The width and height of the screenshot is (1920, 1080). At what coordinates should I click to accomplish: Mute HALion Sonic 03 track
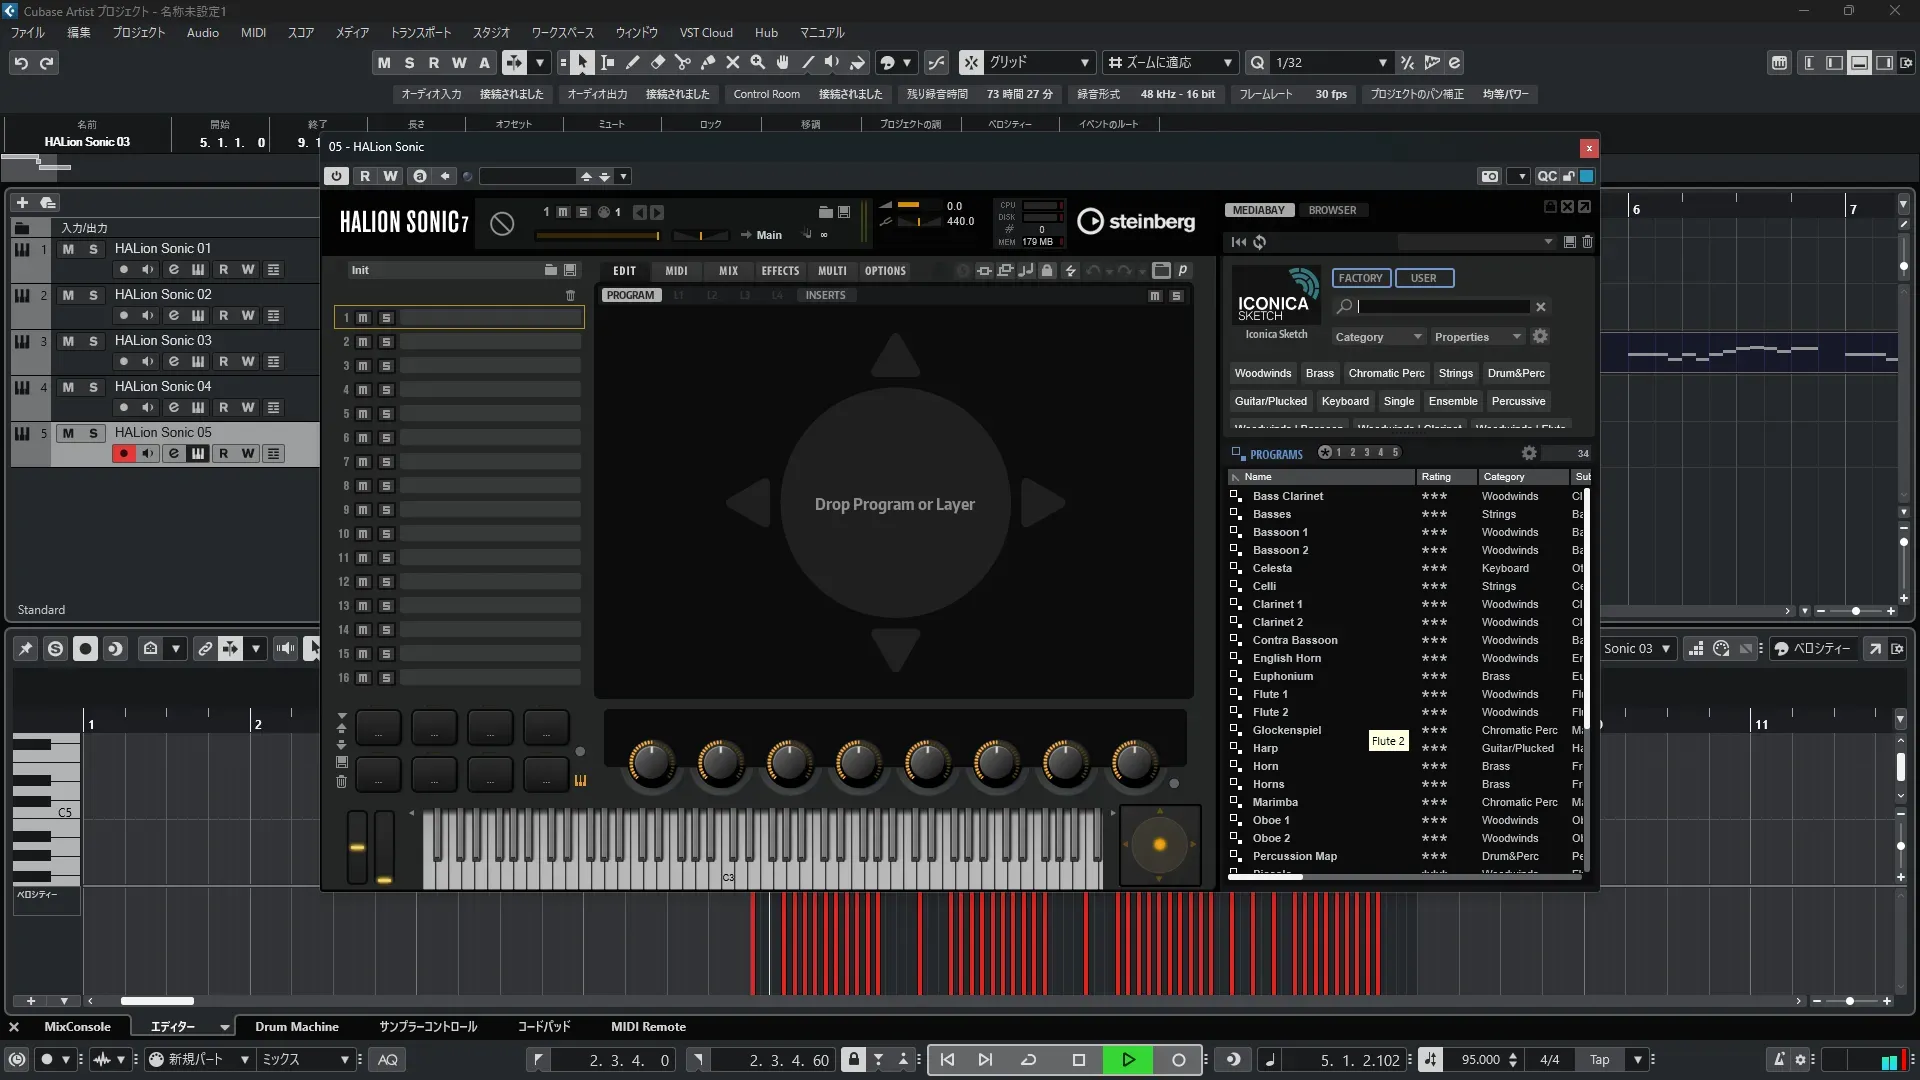68,341
